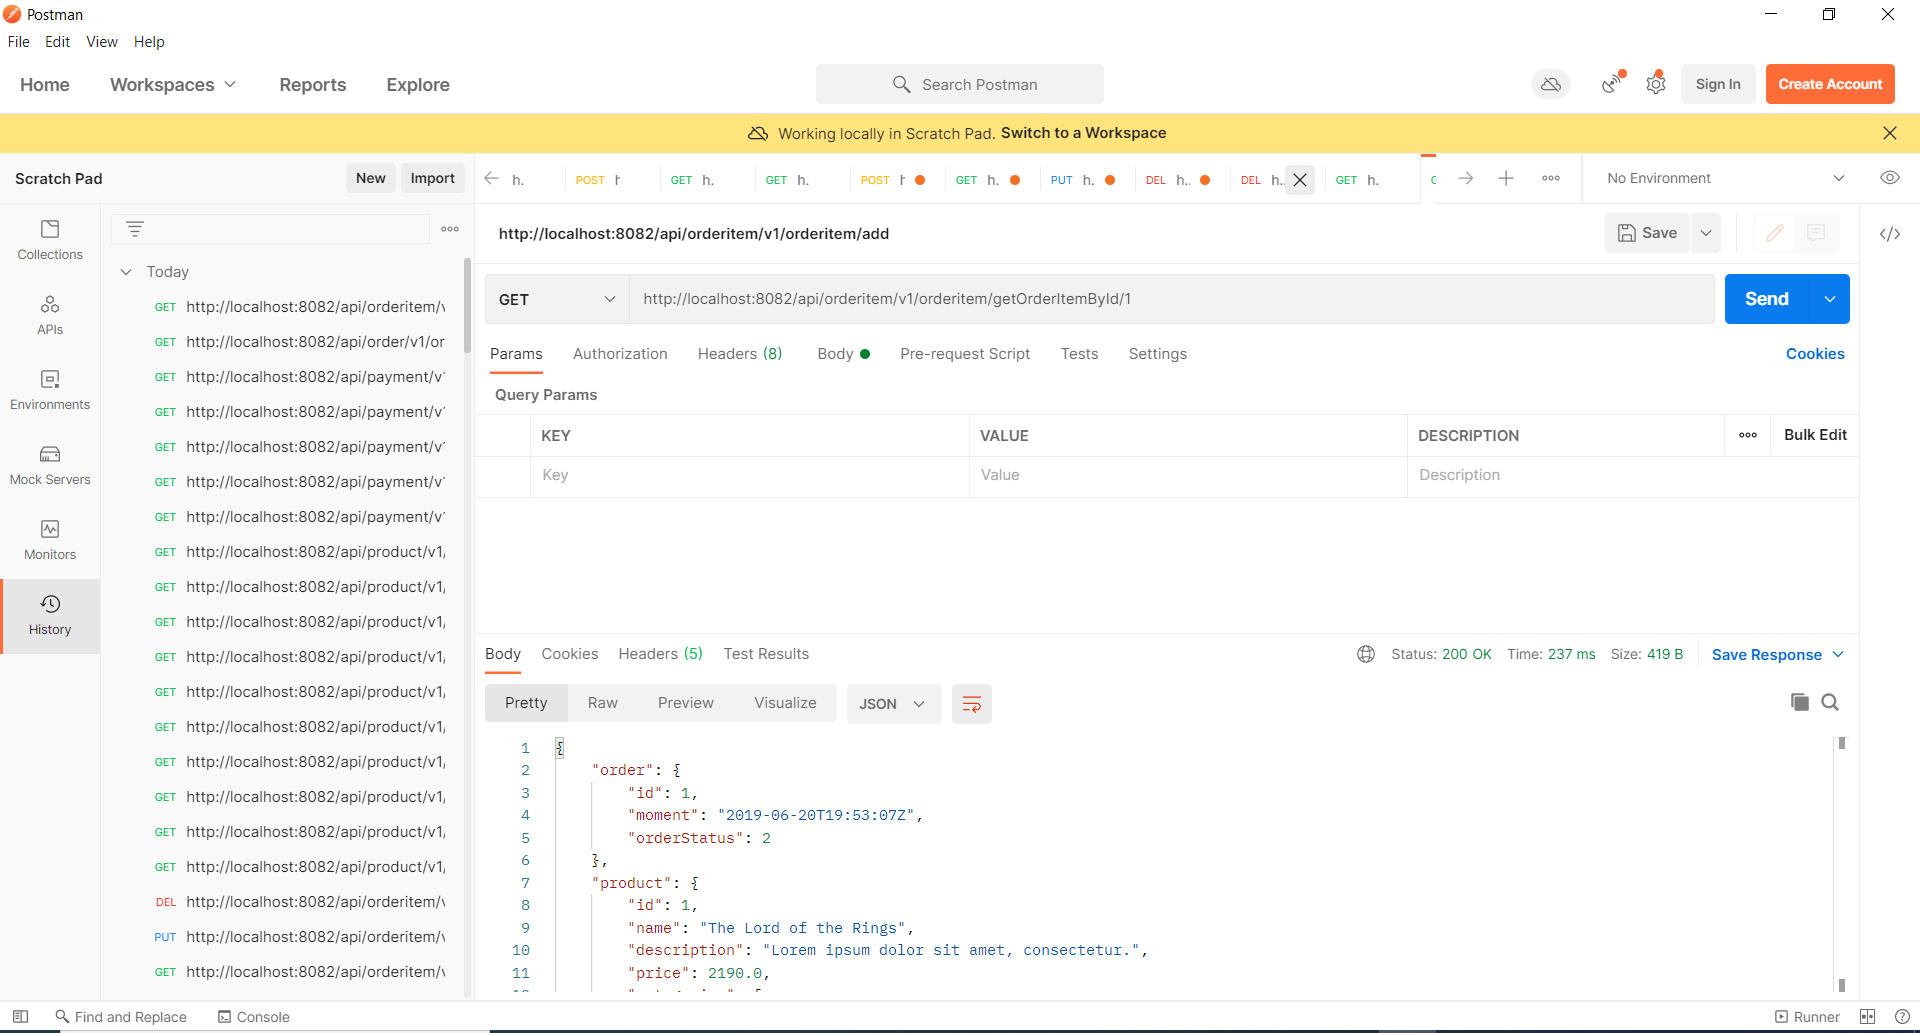Screen dimensions: 1920x1033
Task: Toggle the wrap lines icon in response
Action: [971, 704]
